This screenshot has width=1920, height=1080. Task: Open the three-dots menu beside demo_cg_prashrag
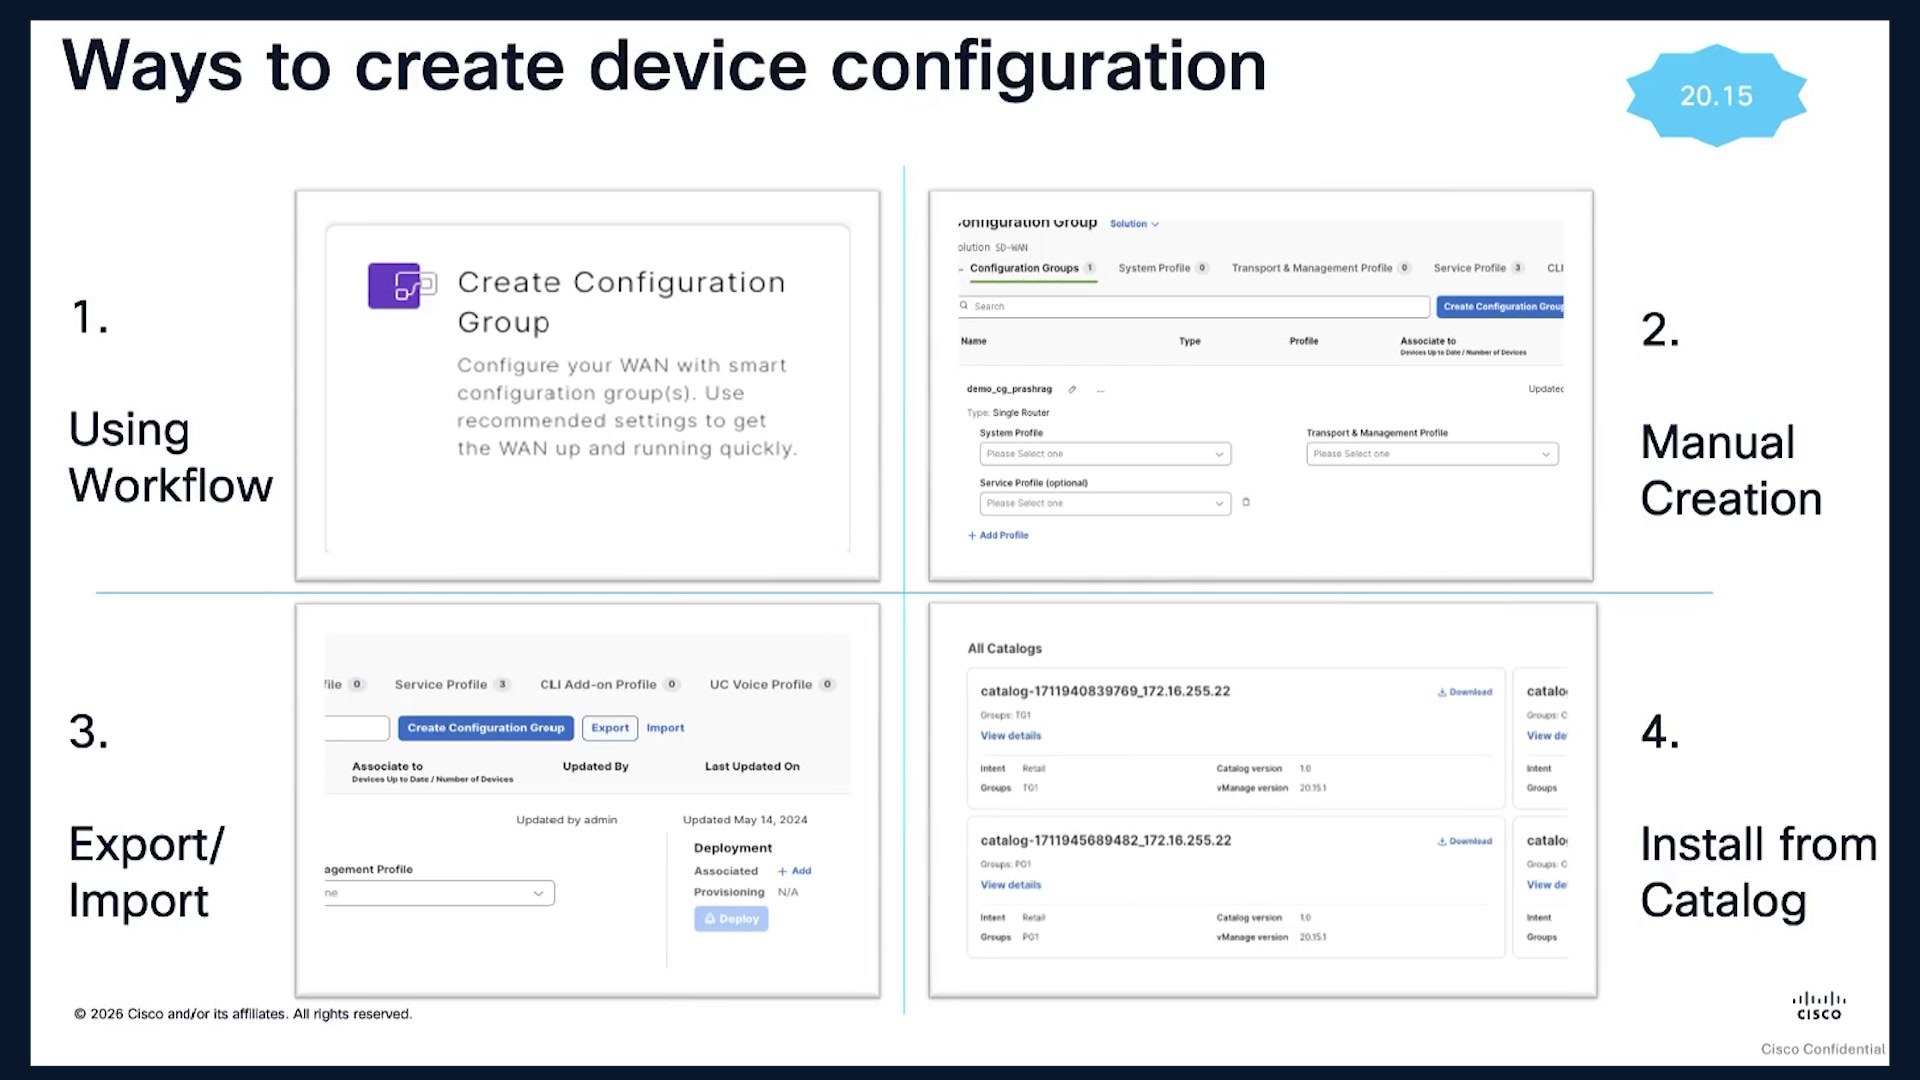pos(1100,391)
